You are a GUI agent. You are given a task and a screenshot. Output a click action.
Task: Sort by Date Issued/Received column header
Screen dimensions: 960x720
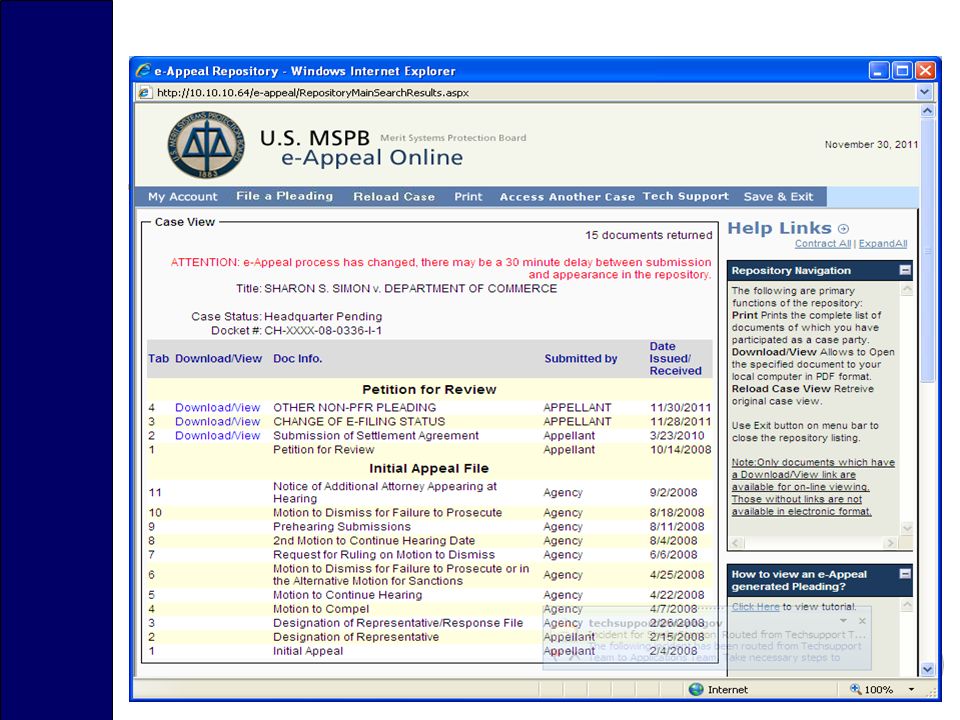675,359
